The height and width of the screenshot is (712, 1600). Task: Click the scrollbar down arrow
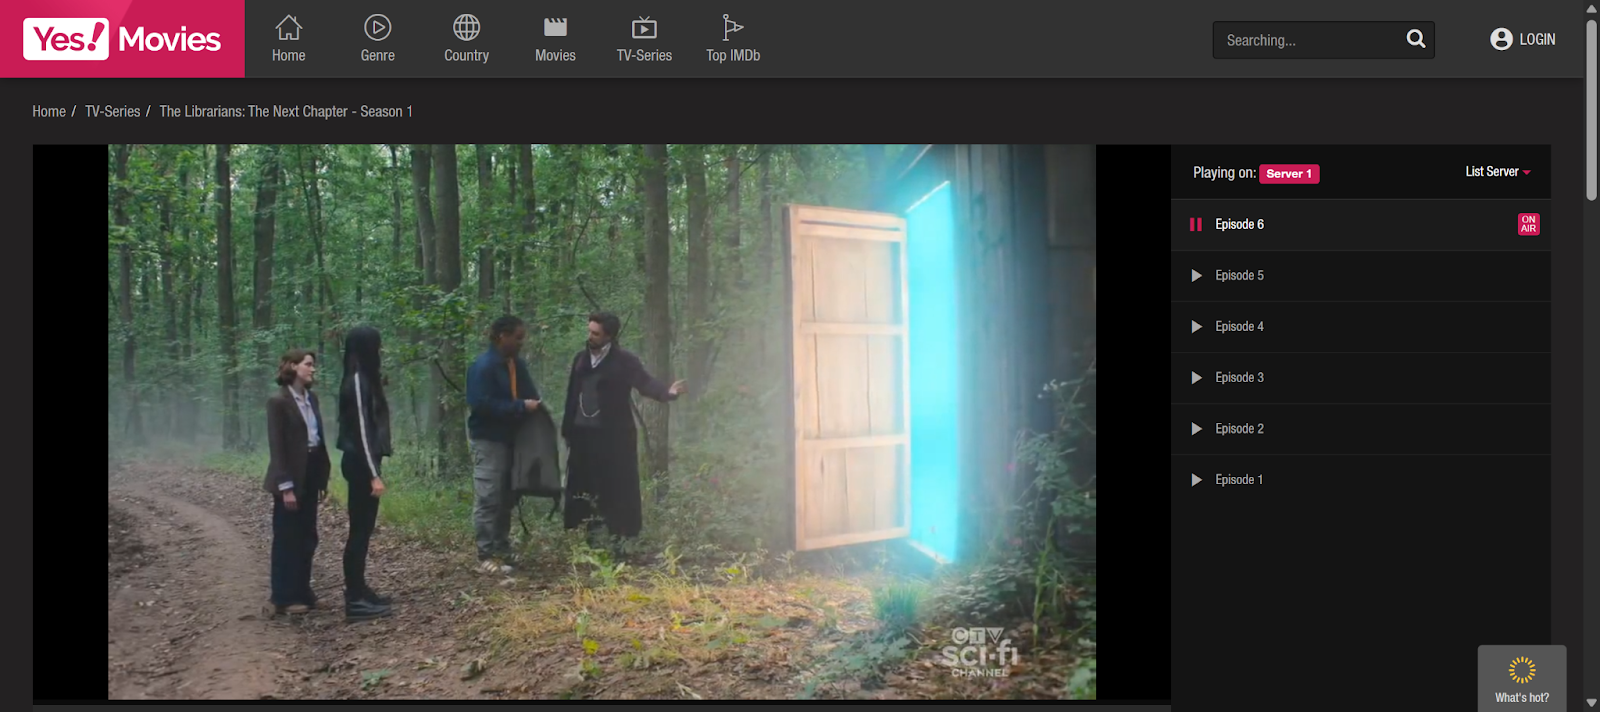point(1591,703)
